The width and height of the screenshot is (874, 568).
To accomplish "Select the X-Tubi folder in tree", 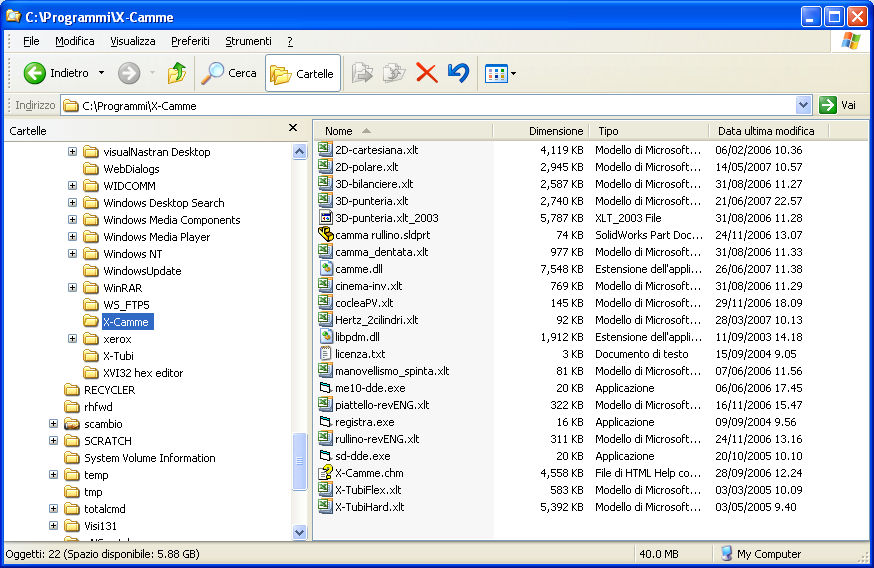I will 108,356.
